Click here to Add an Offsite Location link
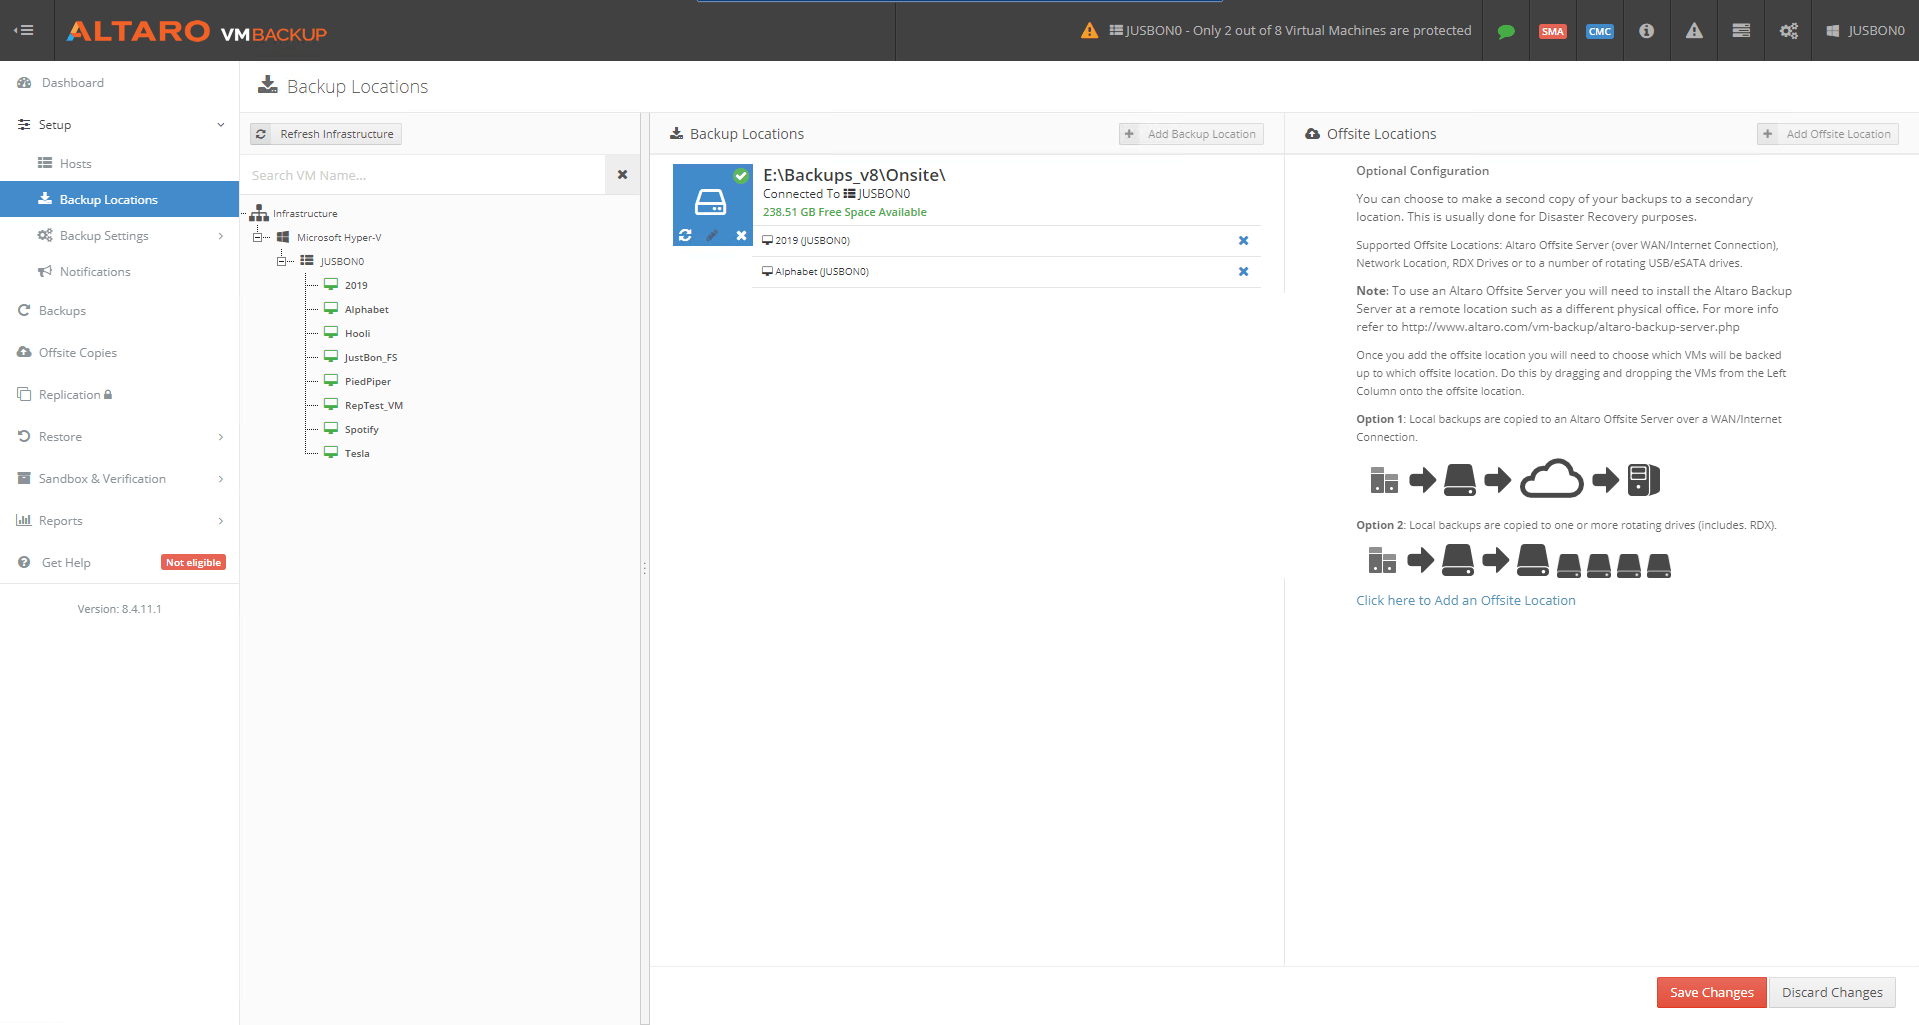This screenshot has width=1919, height=1025. pos(1466,600)
